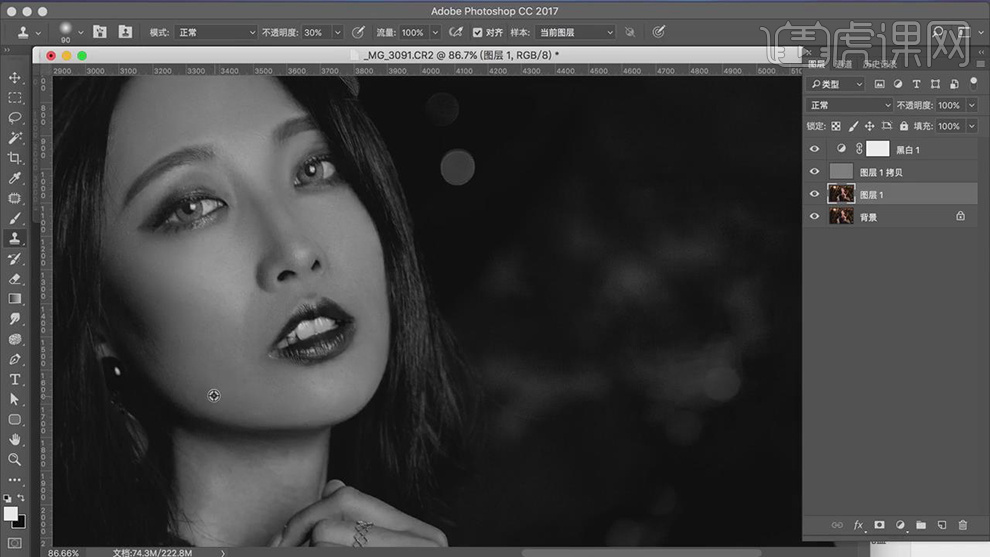The image size is (990, 557).
Task: Hide the 黑白 1 adjustment layer
Action: pos(814,149)
